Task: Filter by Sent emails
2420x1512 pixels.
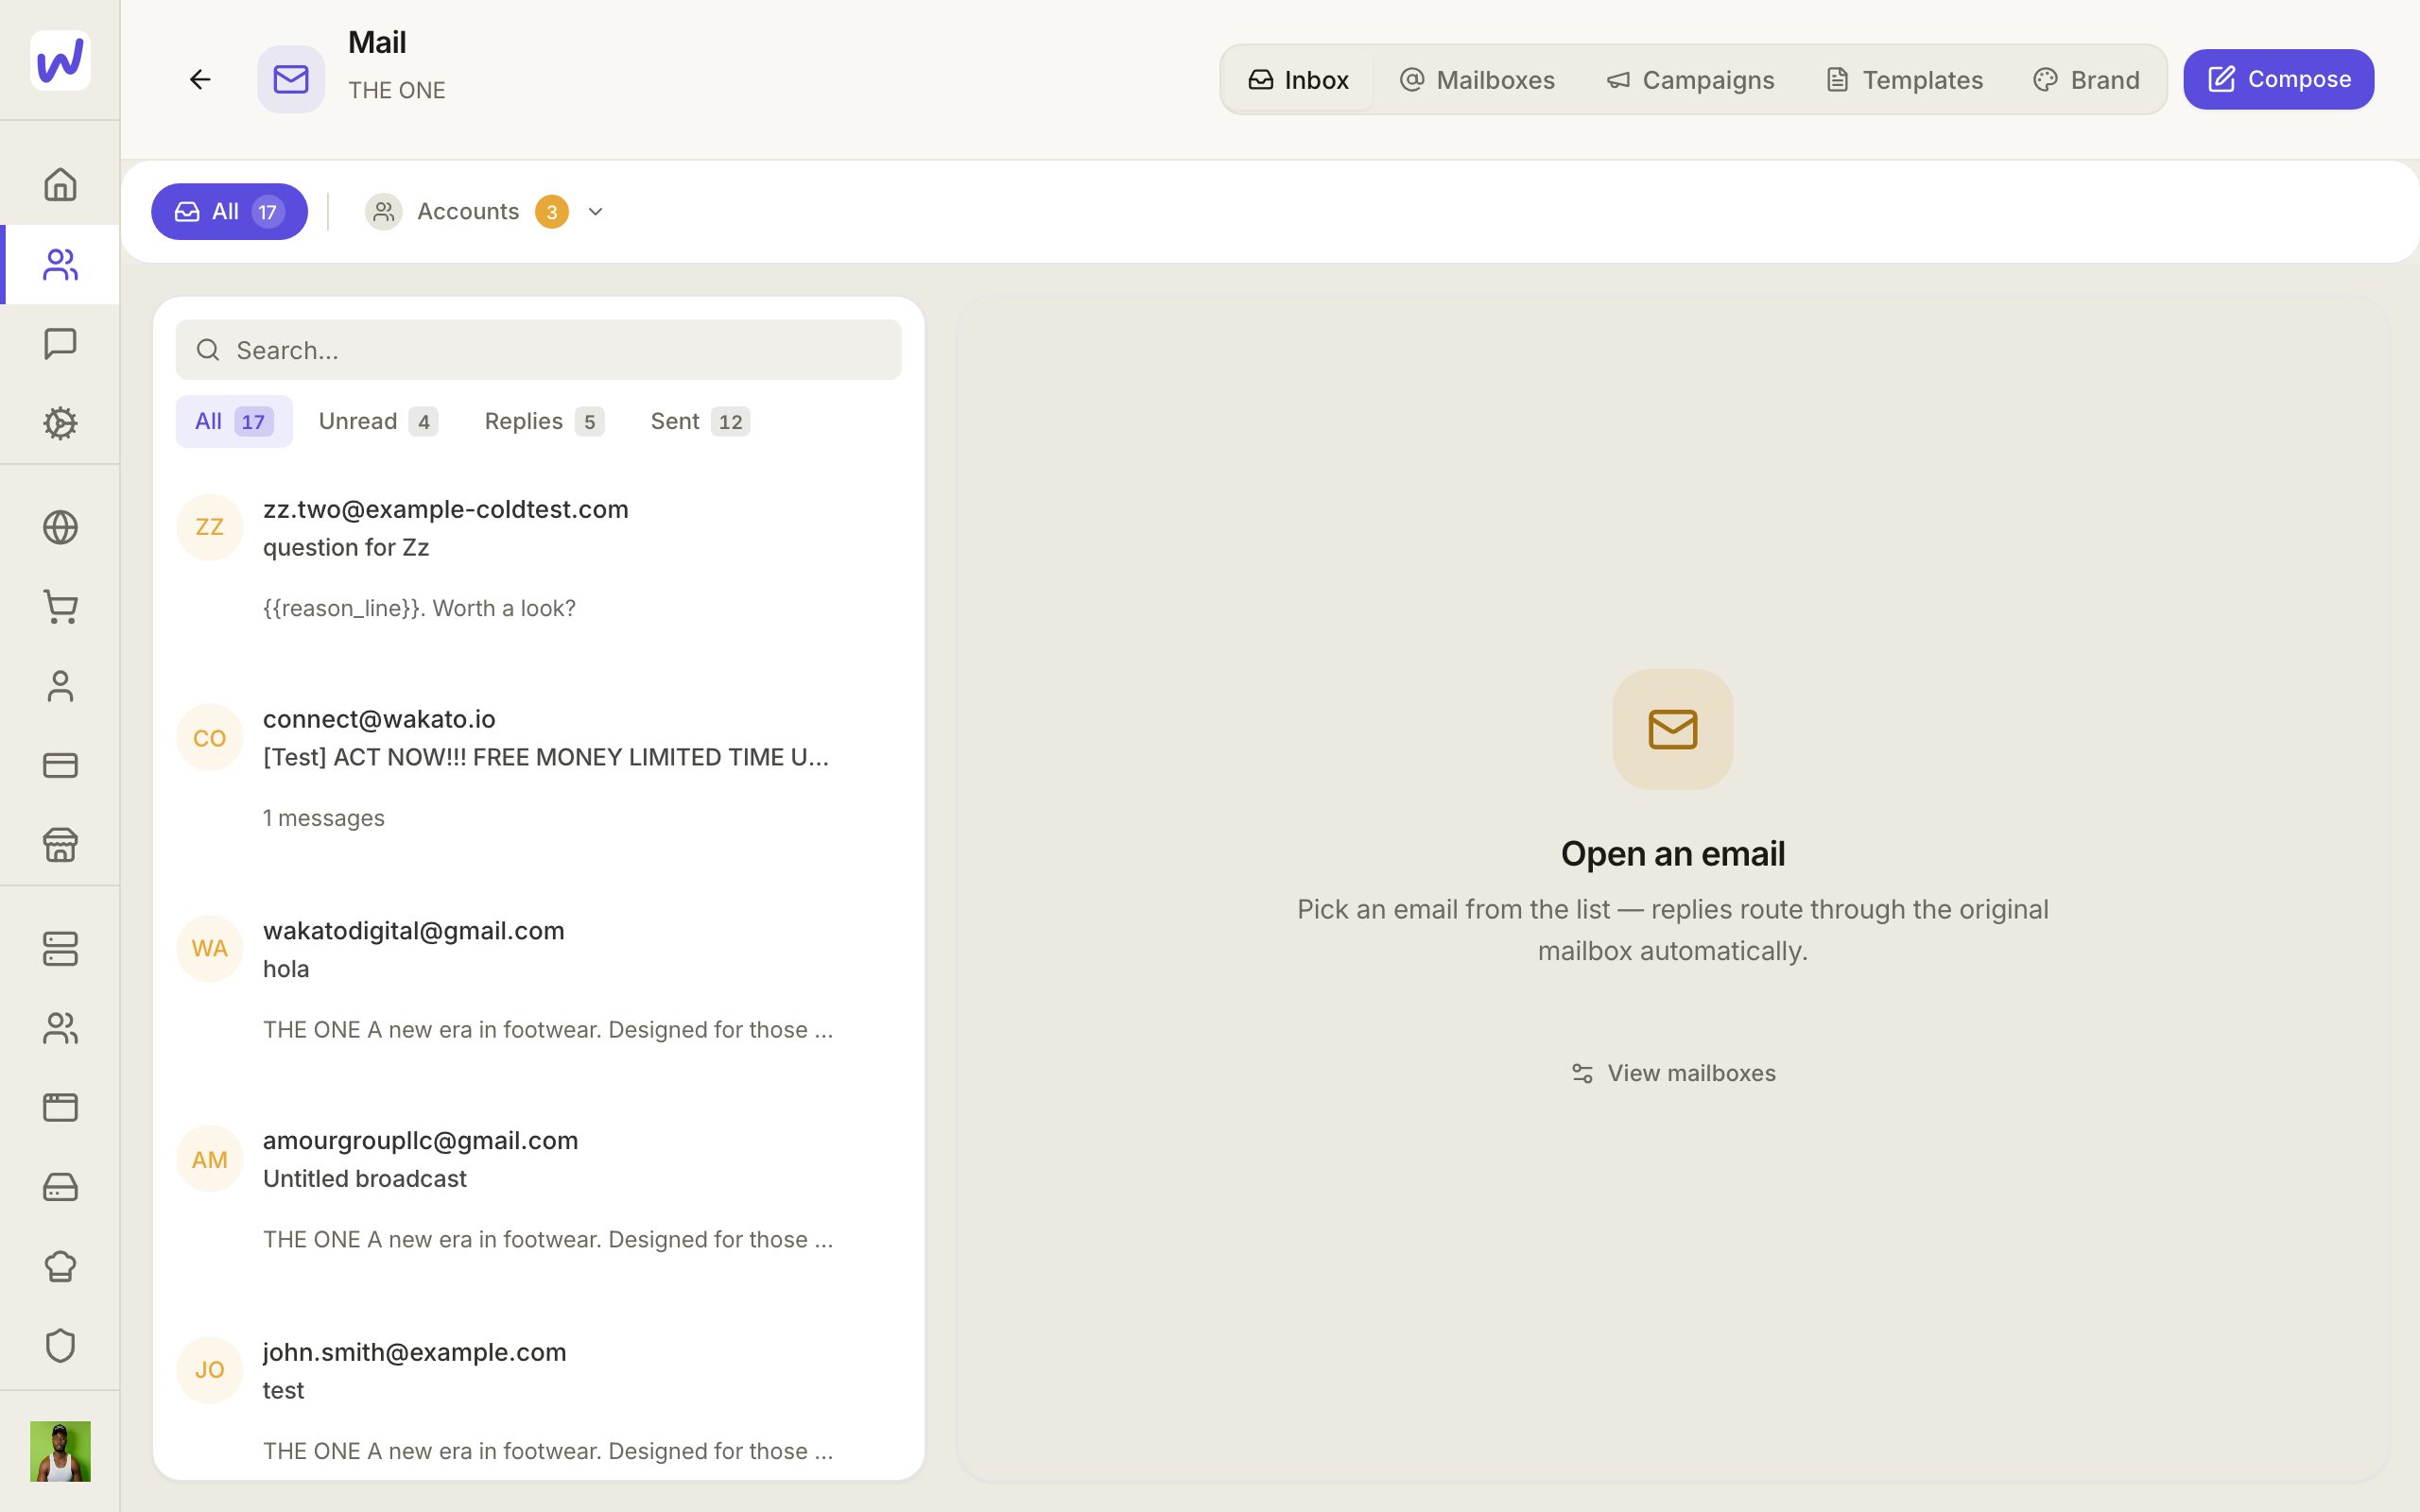Action: 700,421
